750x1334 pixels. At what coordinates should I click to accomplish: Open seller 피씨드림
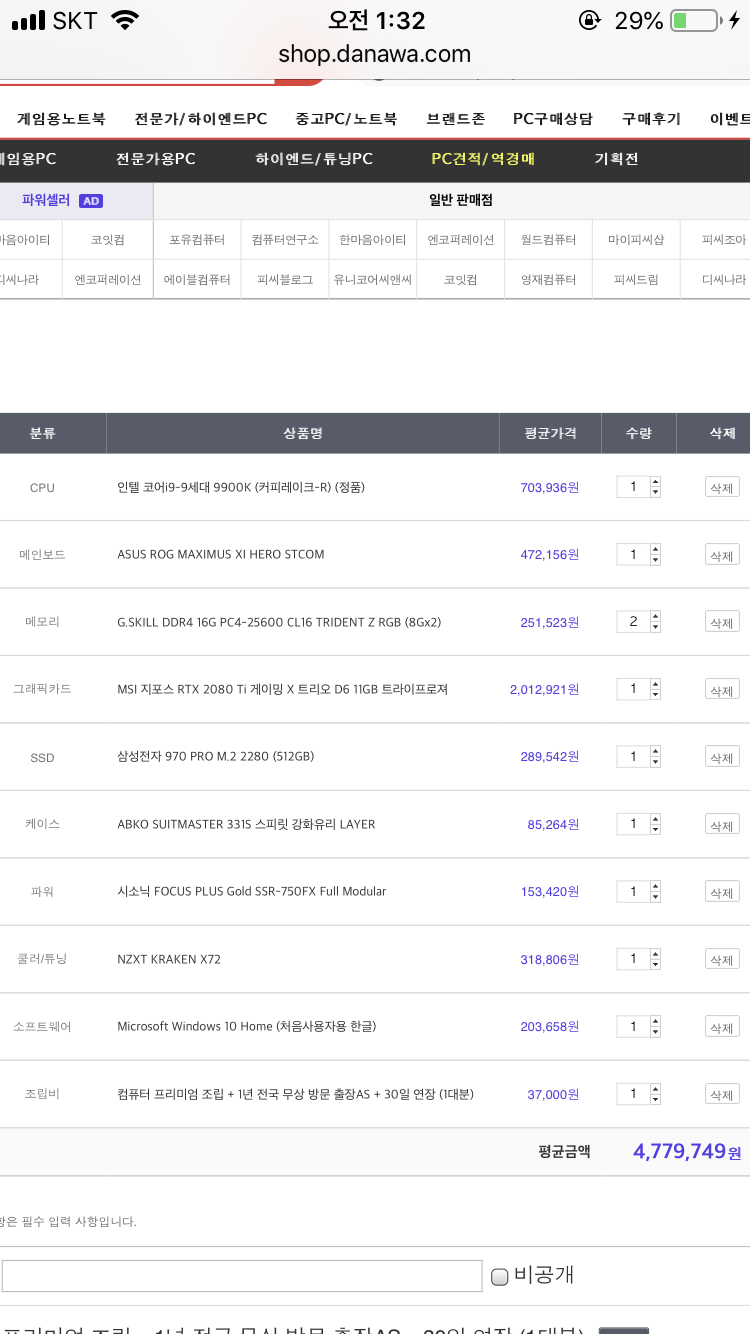click(x=636, y=280)
